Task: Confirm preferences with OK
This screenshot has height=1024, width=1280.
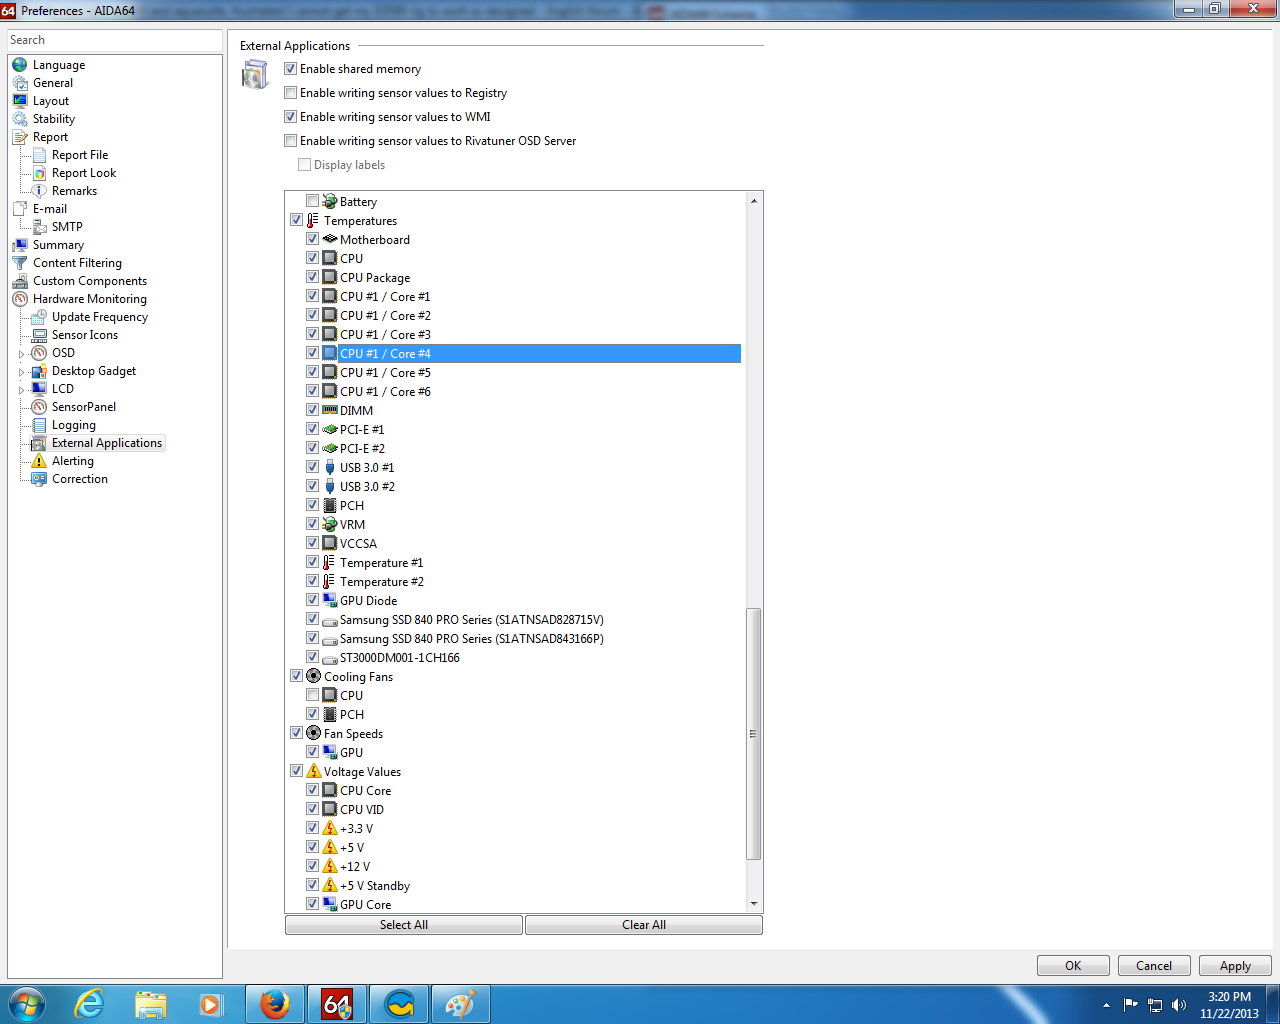Action: tap(1073, 966)
